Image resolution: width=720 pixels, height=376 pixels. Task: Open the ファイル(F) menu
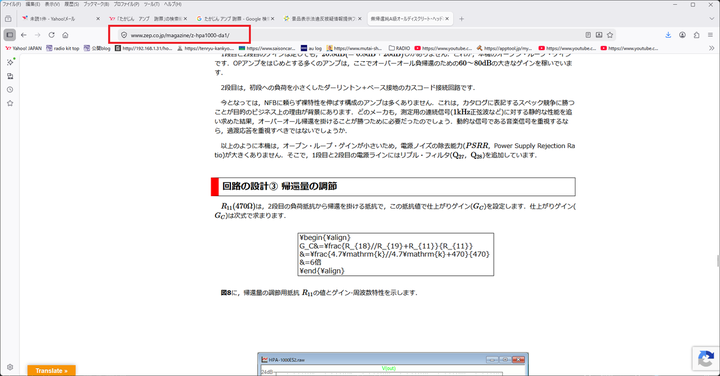pyautogui.click(x=11, y=4)
